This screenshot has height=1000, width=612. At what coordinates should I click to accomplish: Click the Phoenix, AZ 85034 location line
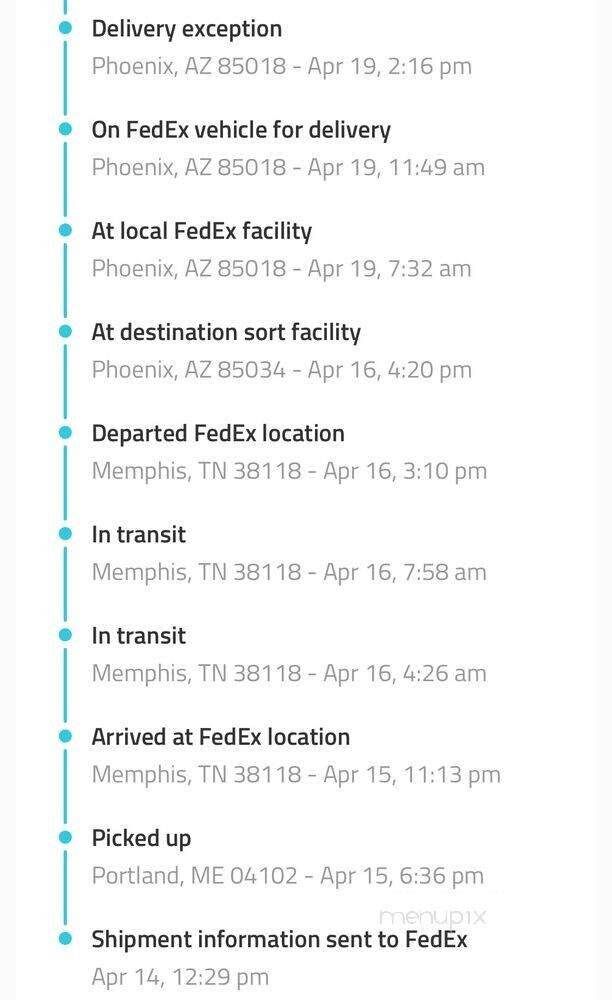tap(281, 370)
